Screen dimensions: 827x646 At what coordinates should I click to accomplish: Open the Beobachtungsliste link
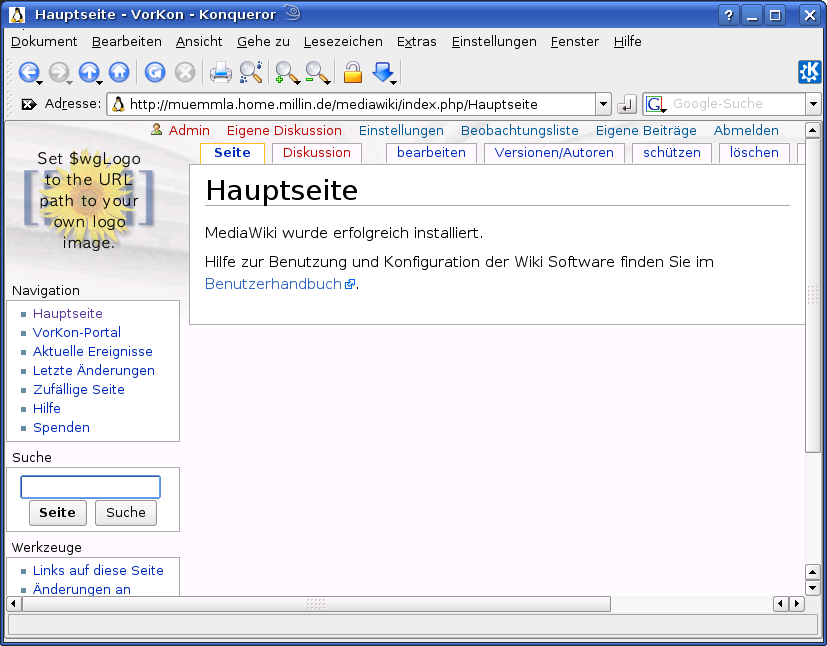(520, 130)
